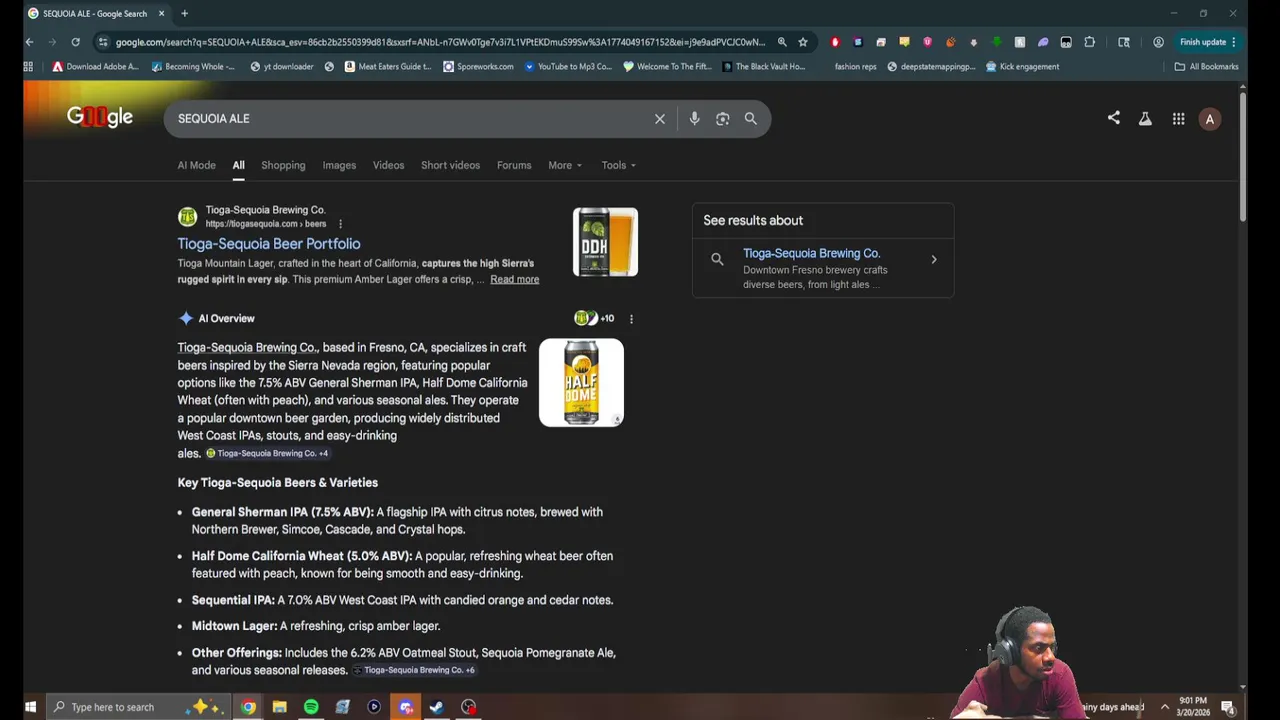Screen dimensions: 1280x720
Task: Go back with the browser back arrow
Action: [x=30, y=42]
